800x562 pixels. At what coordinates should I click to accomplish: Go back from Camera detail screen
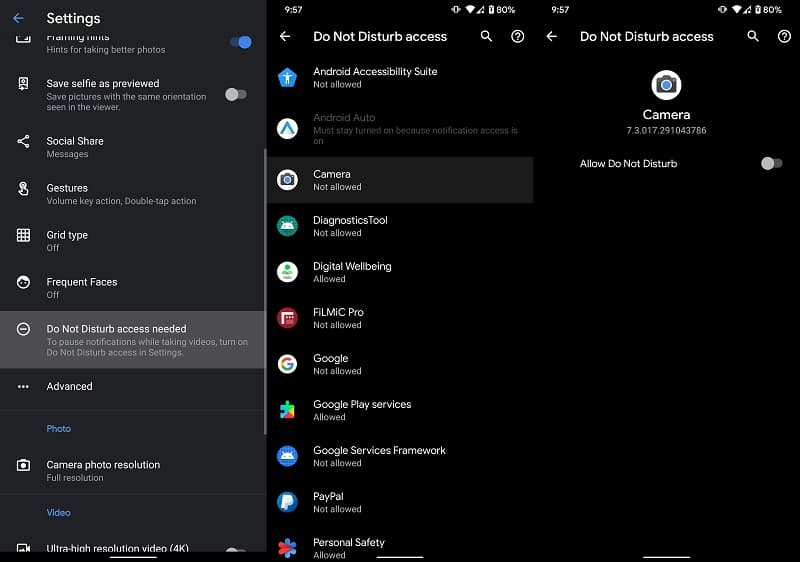552,36
